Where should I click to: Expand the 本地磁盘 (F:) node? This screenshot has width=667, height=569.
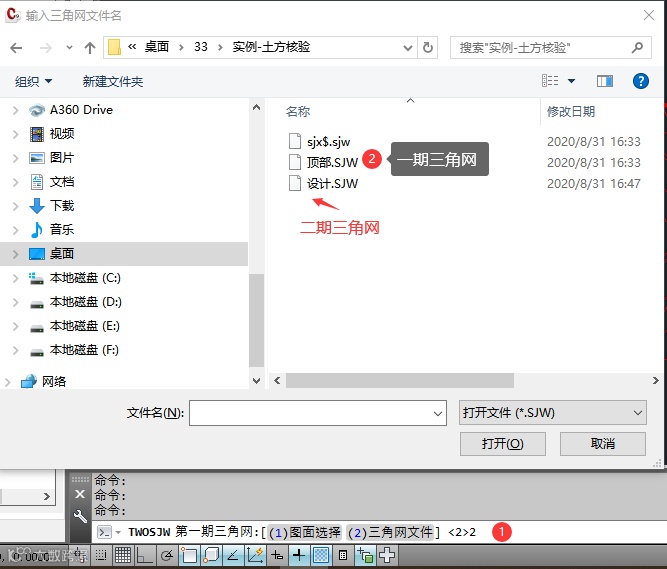(x=16, y=350)
